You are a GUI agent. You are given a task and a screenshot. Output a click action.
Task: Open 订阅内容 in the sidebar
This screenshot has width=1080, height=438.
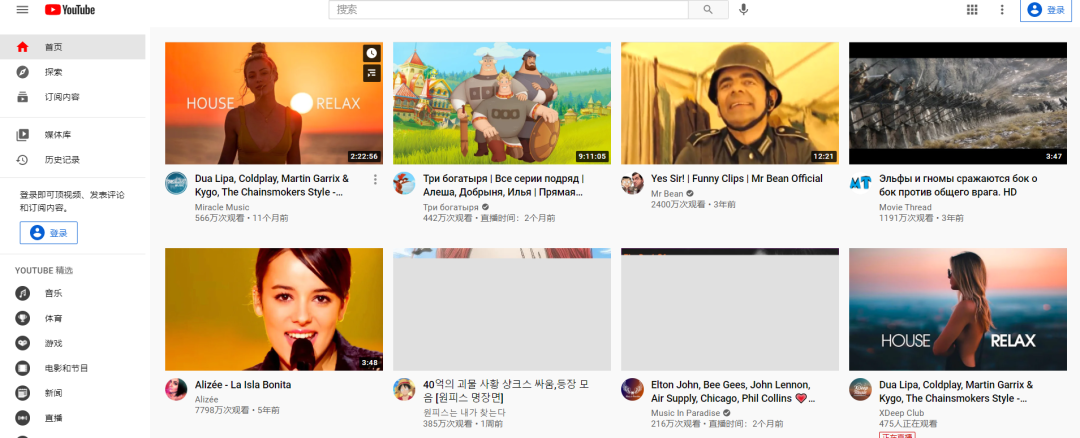click(x=72, y=97)
